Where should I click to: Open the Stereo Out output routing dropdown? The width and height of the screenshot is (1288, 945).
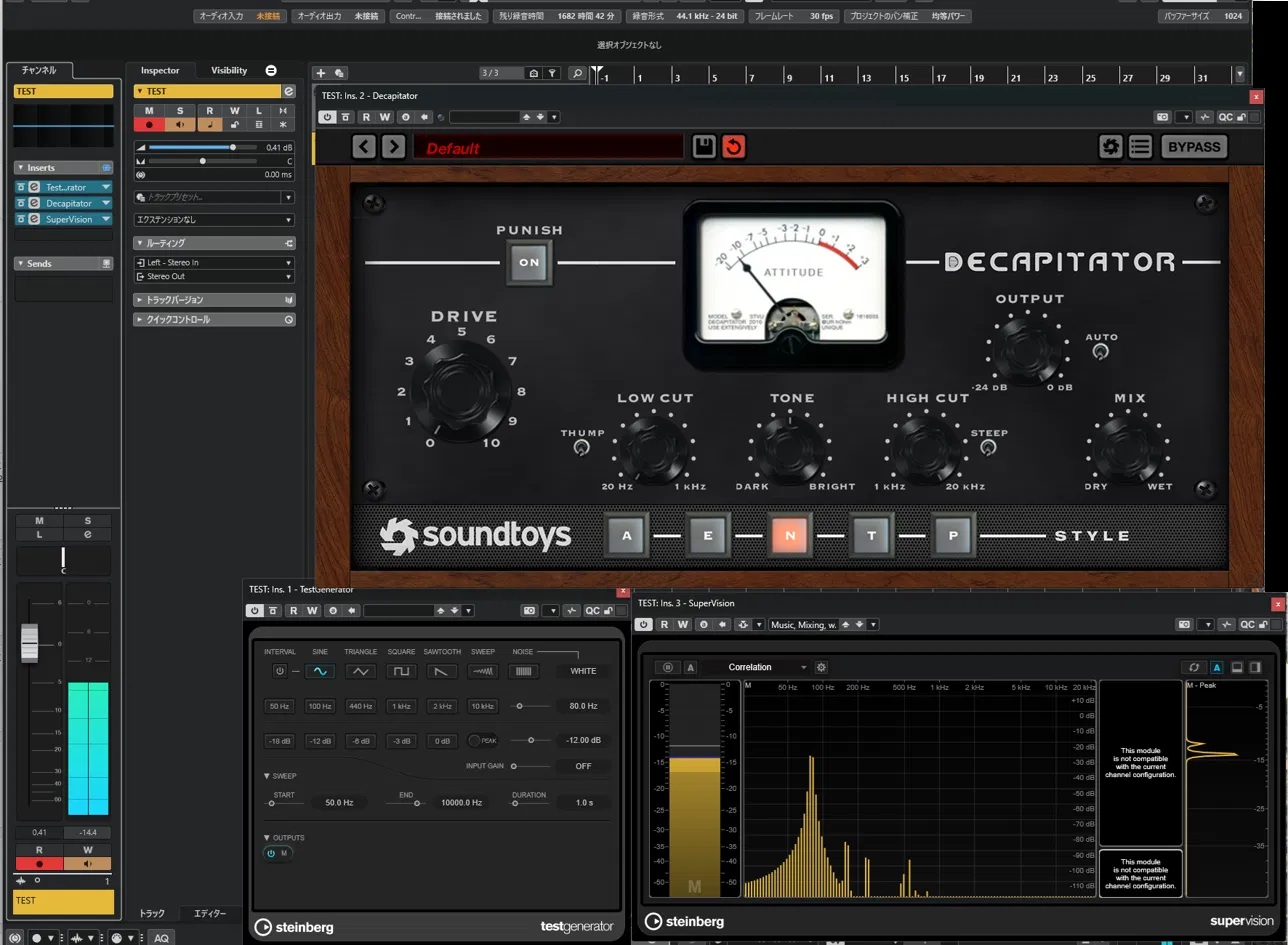click(x=214, y=276)
